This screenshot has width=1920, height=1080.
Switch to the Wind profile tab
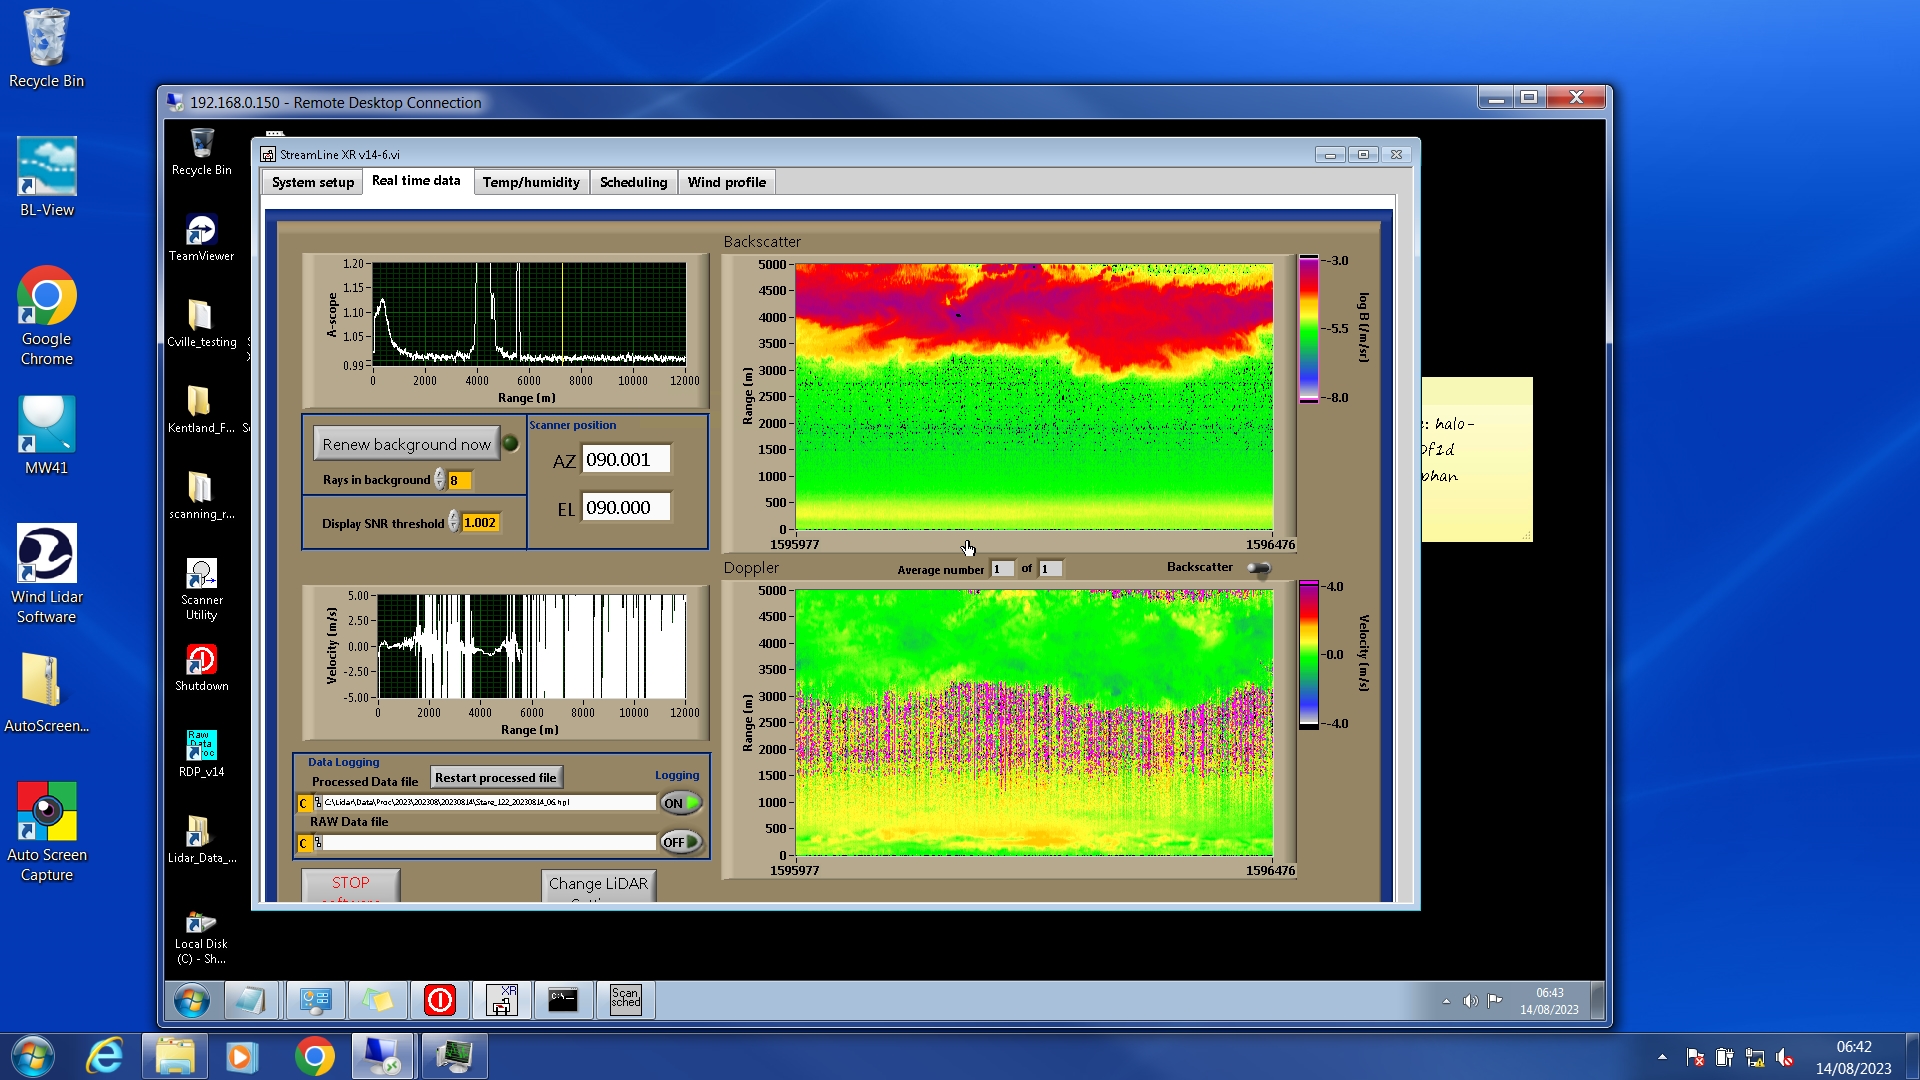[726, 182]
